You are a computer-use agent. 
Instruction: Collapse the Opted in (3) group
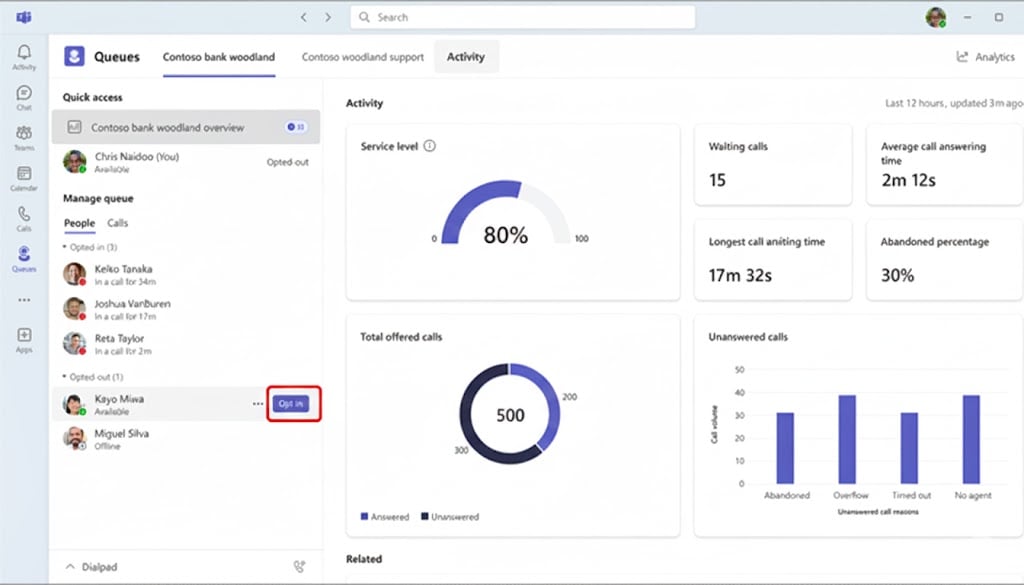pyautogui.click(x=63, y=244)
